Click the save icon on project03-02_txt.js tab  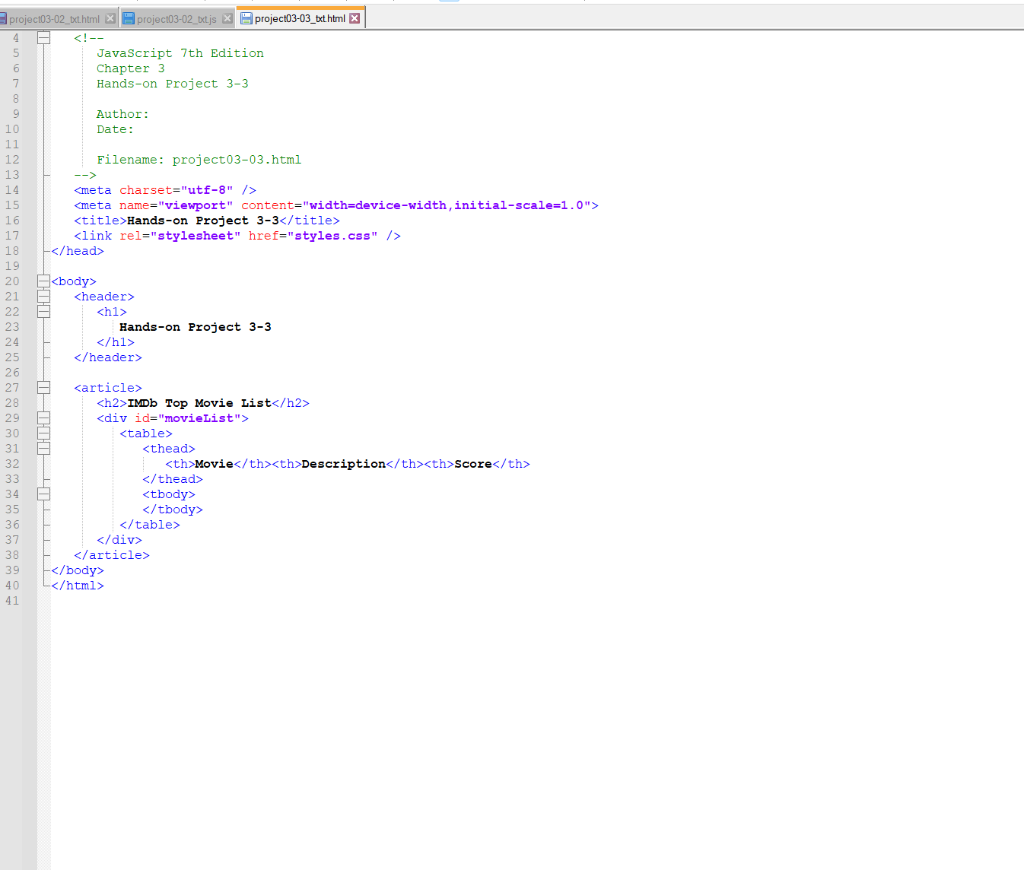[130, 17]
